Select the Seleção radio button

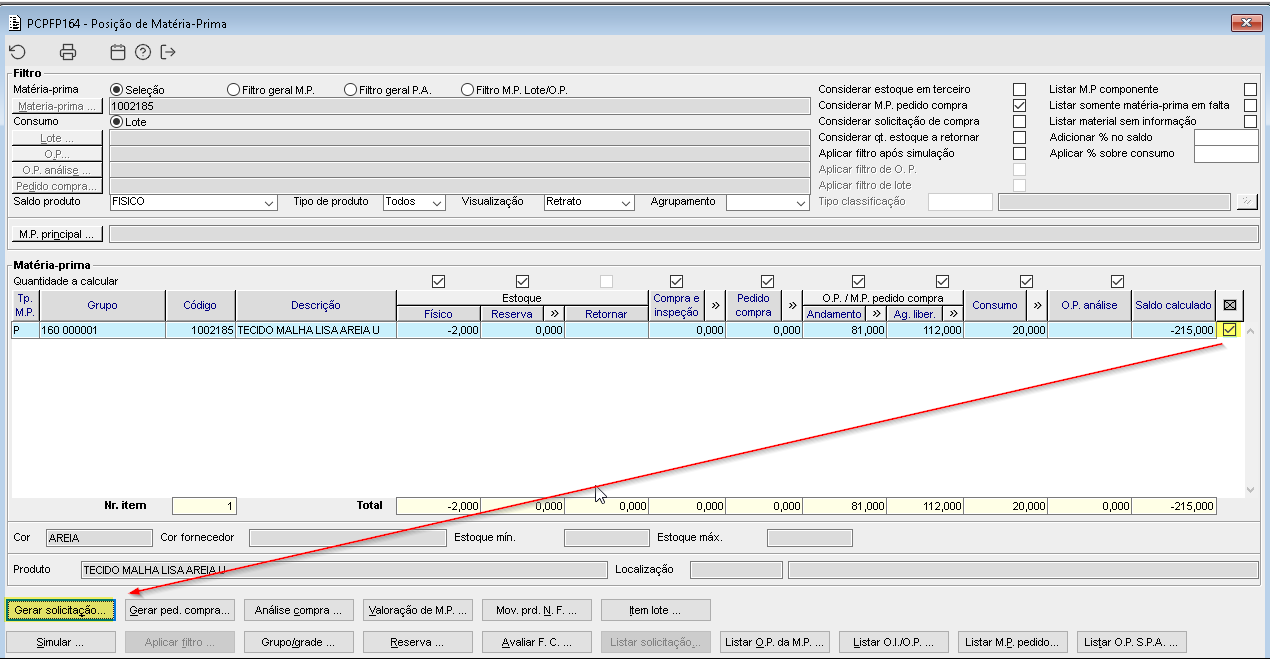[116, 89]
